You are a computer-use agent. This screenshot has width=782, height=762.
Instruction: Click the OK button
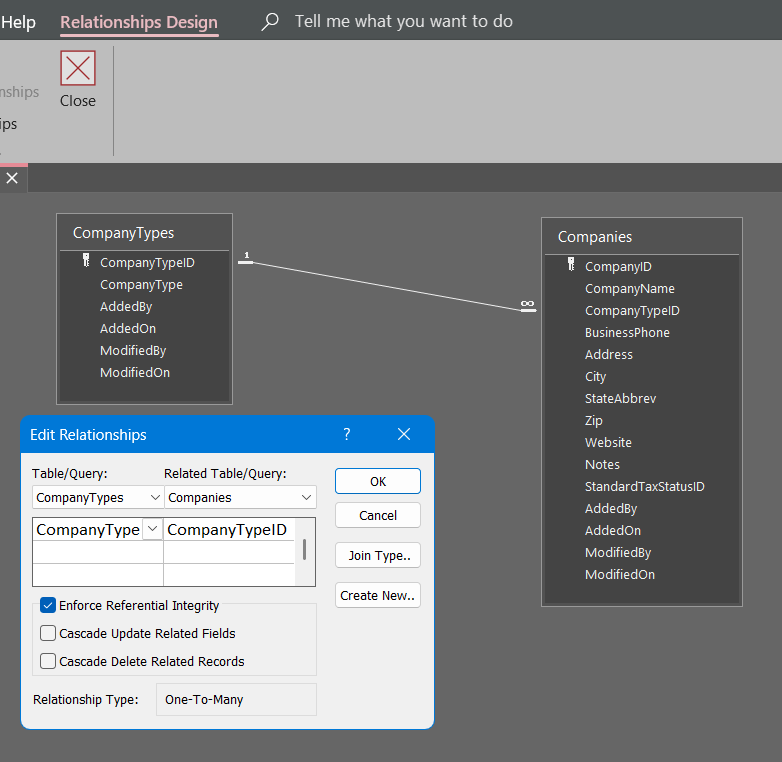pos(378,481)
